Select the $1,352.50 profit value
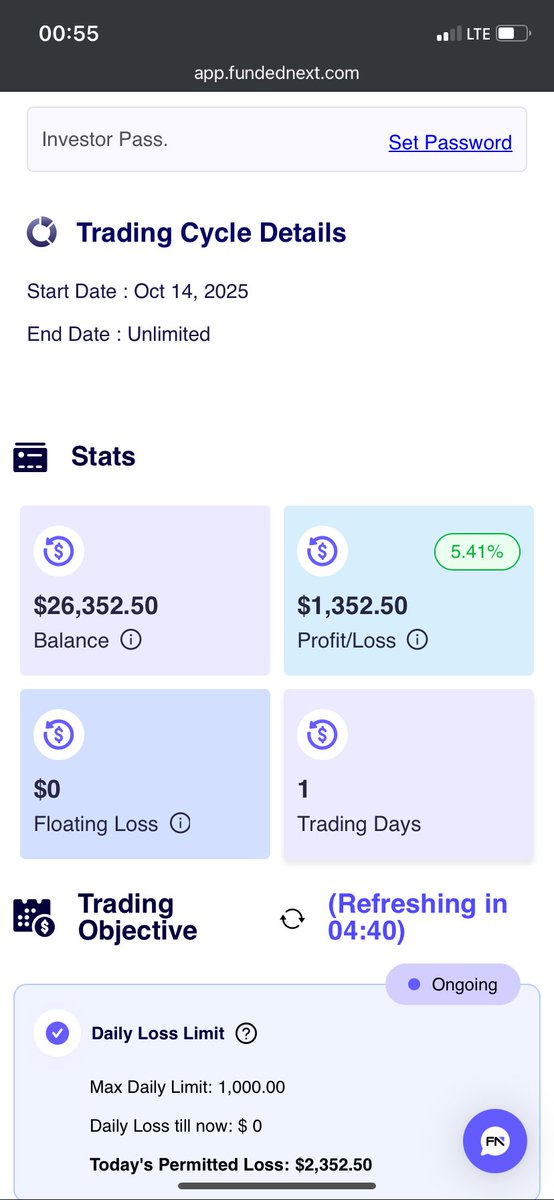The width and height of the screenshot is (554, 1200). coord(352,606)
